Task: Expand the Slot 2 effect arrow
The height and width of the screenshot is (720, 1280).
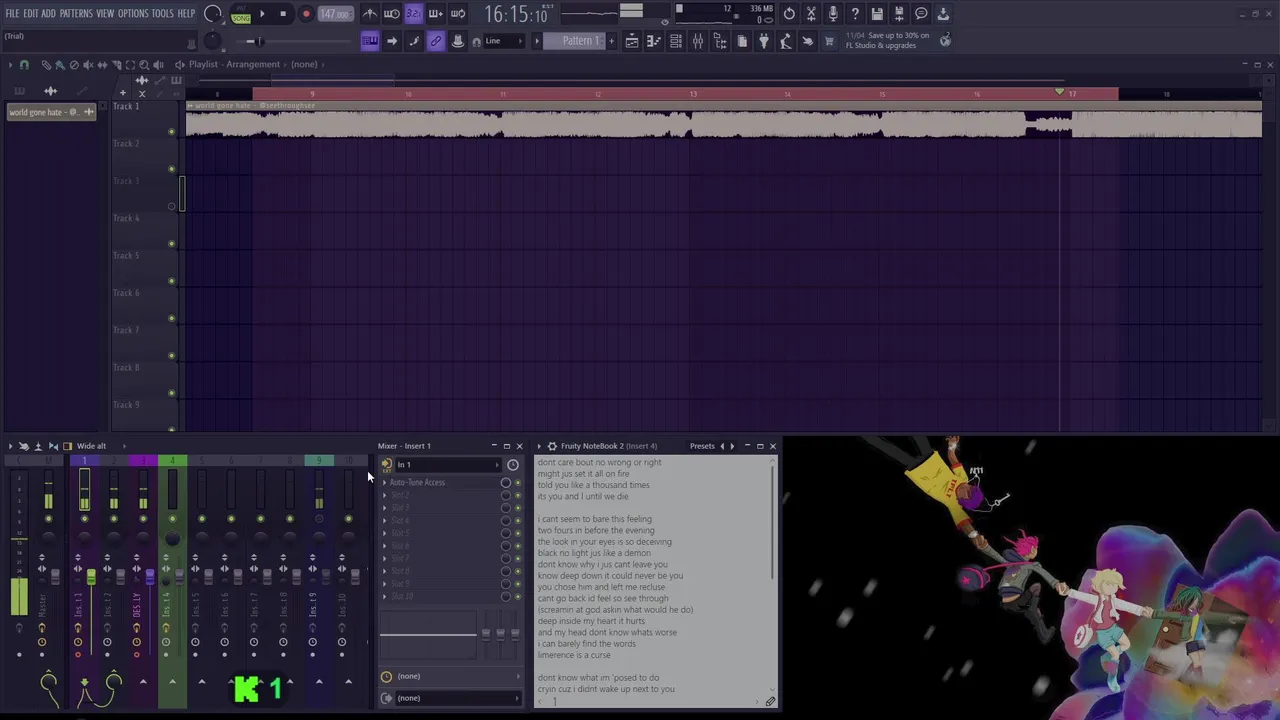Action: pyautogui.click(x=384, y=496)
